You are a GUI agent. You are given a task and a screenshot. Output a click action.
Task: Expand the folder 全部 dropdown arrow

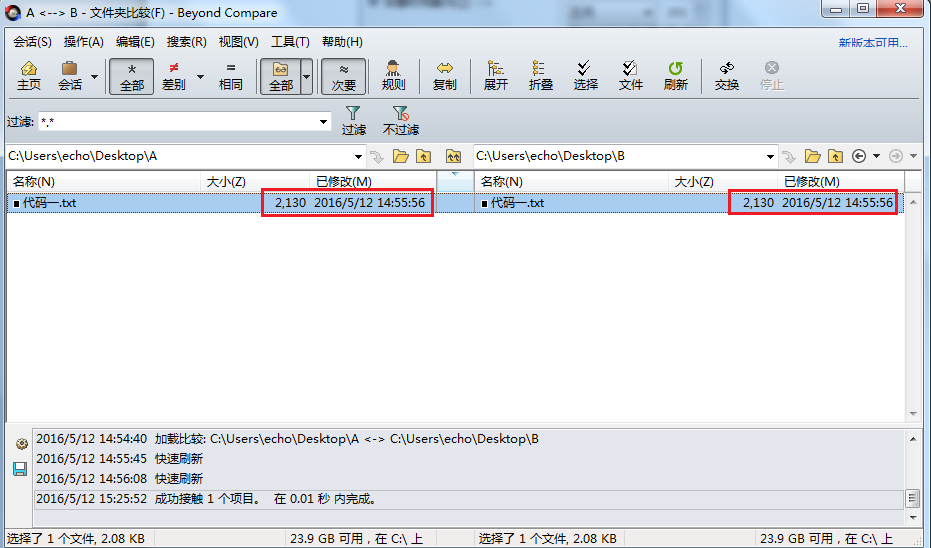point(306,77)
